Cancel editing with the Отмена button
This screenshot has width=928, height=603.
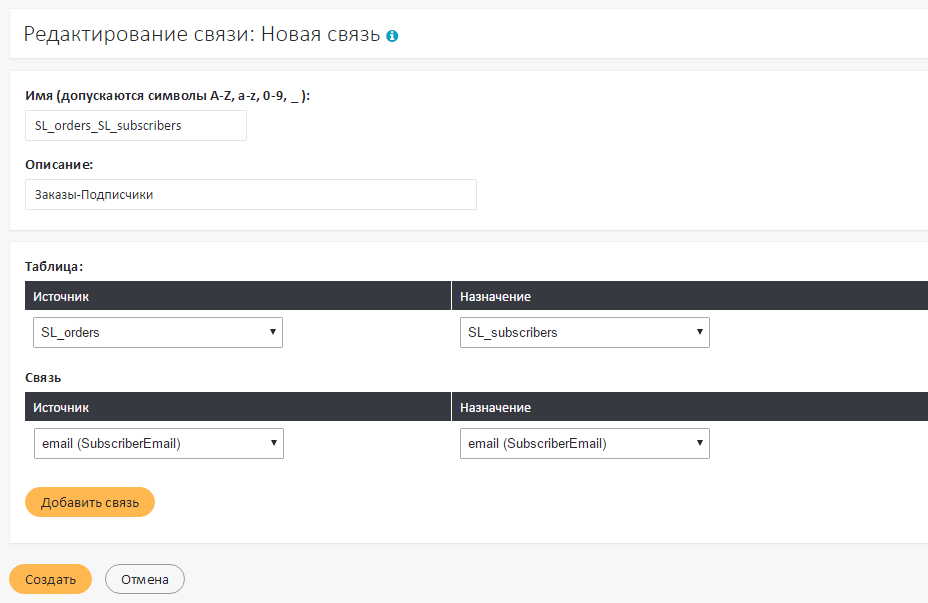145,580
